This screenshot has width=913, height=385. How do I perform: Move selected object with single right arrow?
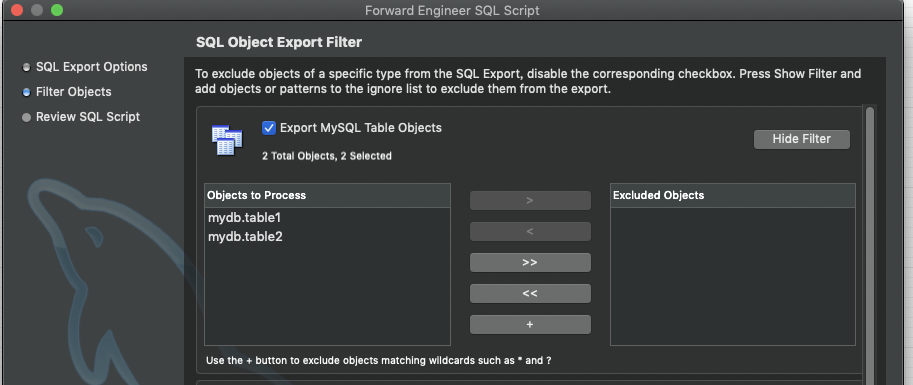[530, 200]
